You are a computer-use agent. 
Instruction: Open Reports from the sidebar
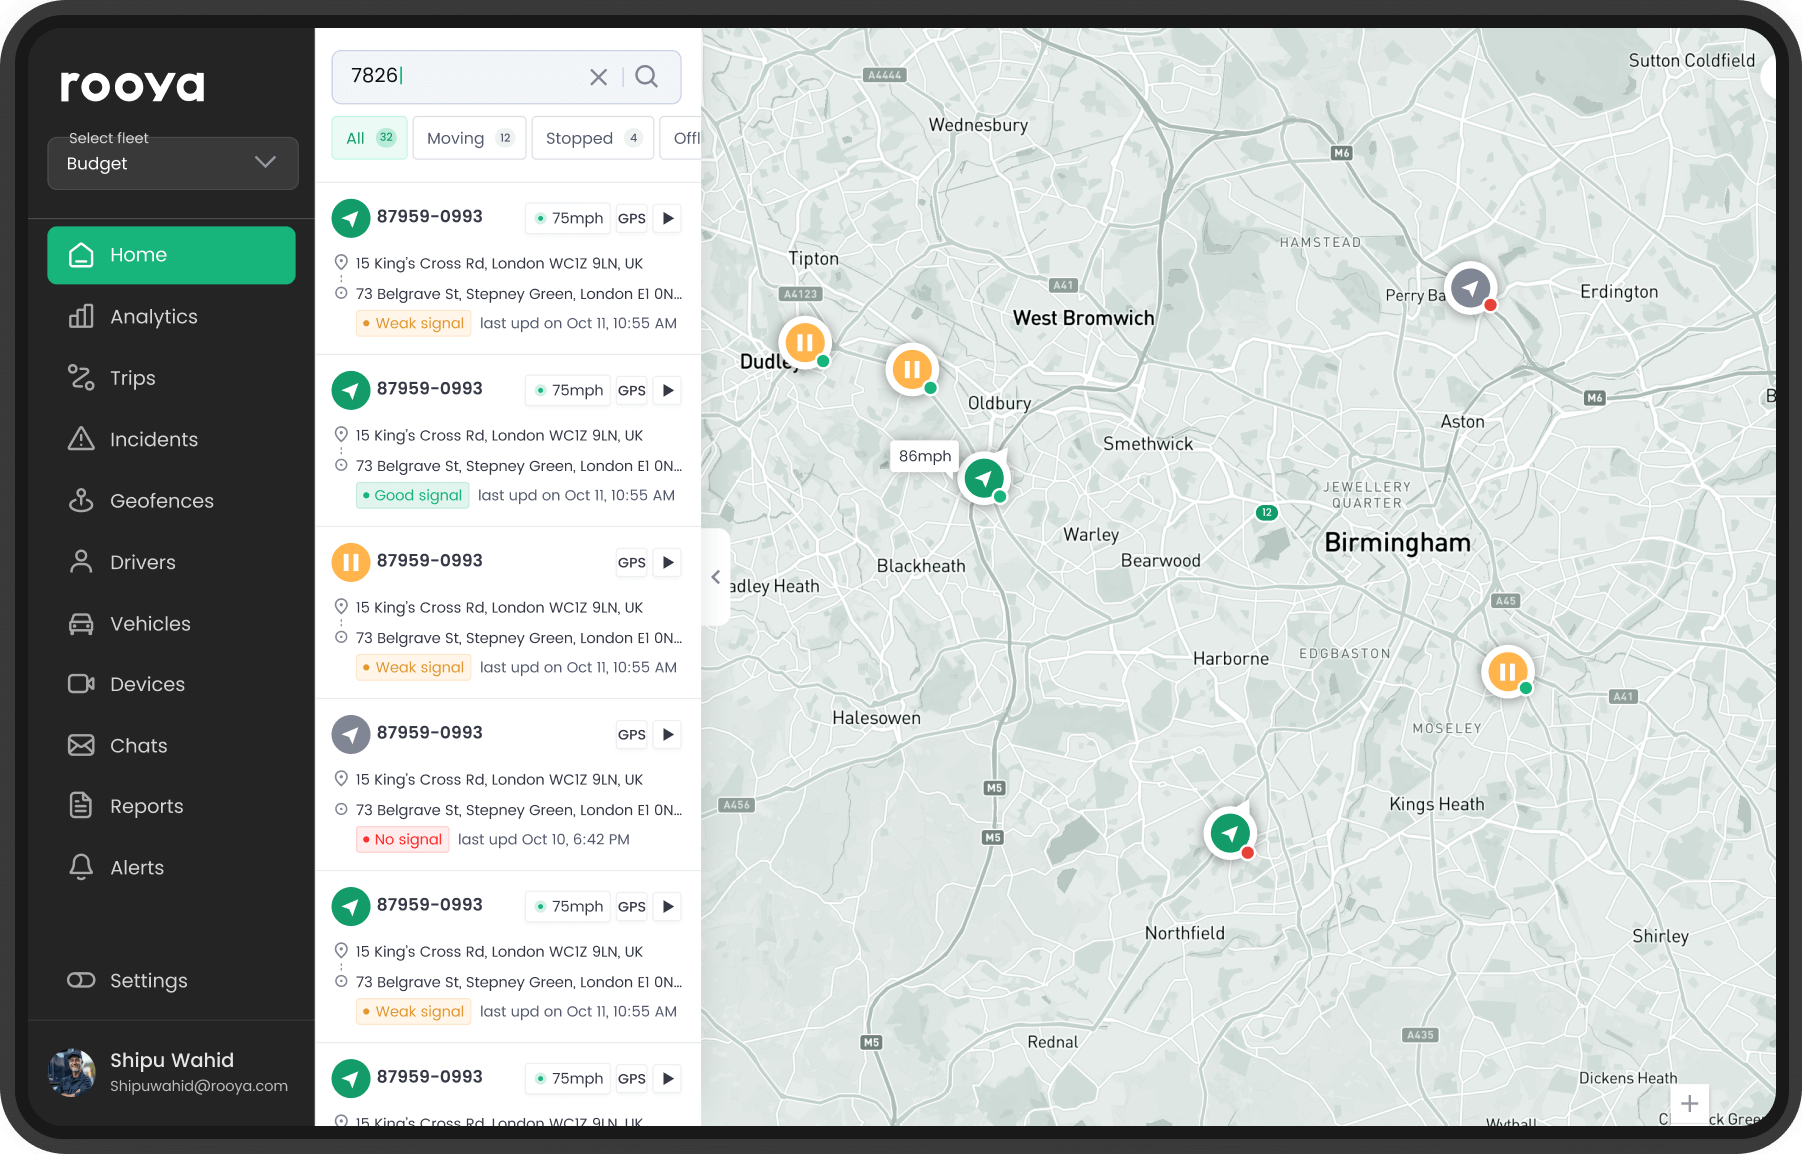[146, 806]
